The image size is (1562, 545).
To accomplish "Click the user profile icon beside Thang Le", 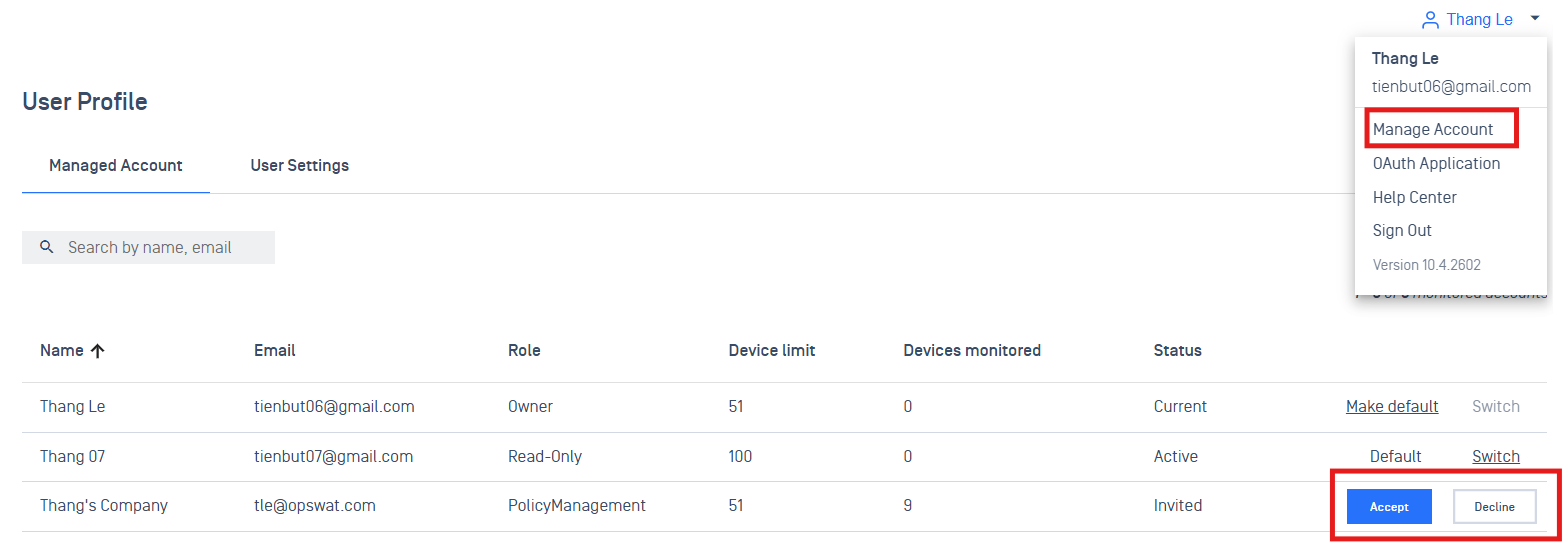I will pyautogui.click(x=1431, y=20).
